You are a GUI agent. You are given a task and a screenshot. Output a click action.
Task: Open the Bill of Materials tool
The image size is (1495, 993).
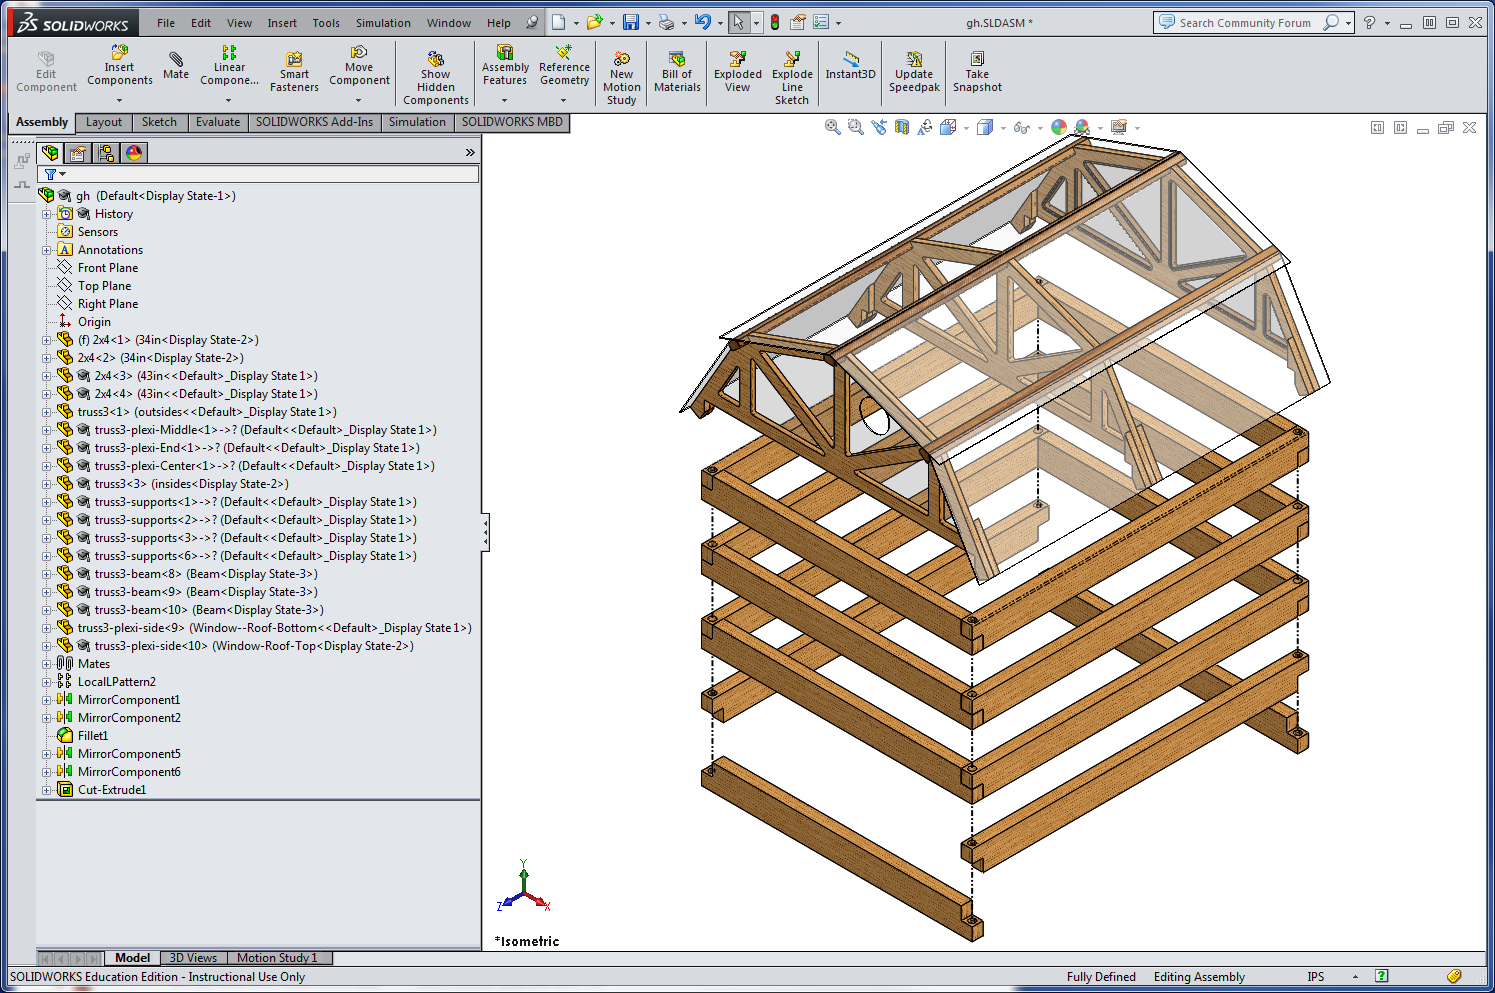677,72
